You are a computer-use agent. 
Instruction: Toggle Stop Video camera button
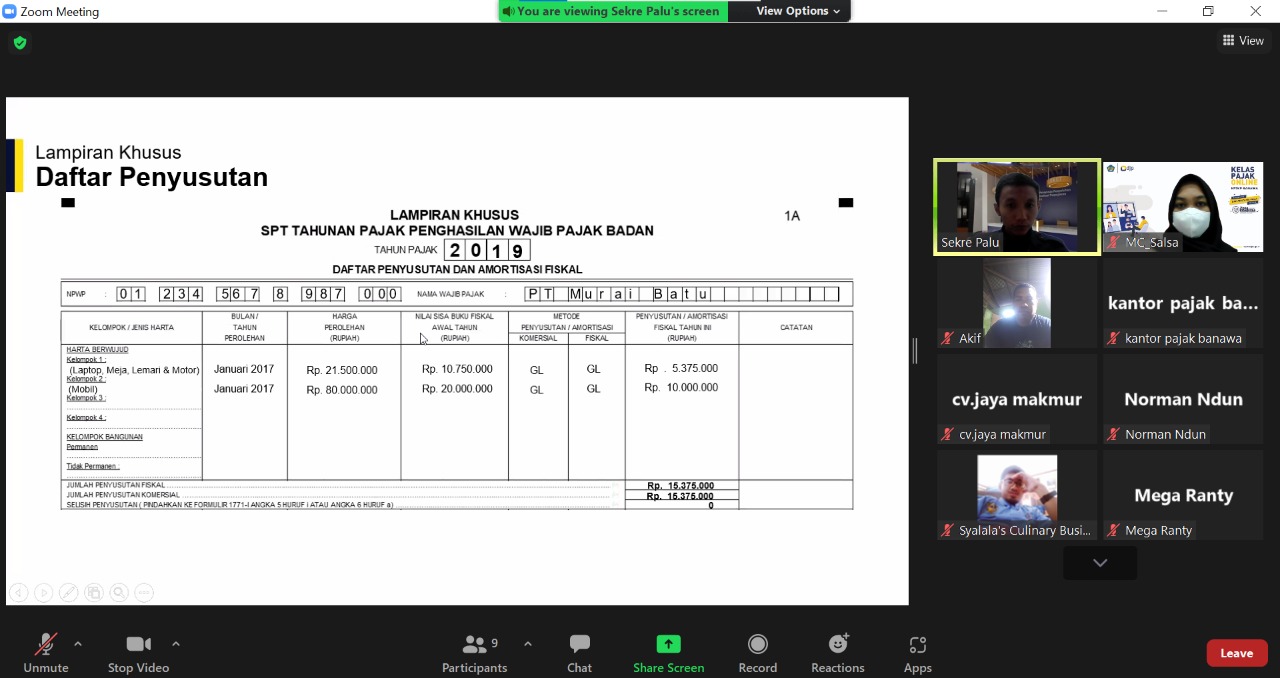(138, 645)
